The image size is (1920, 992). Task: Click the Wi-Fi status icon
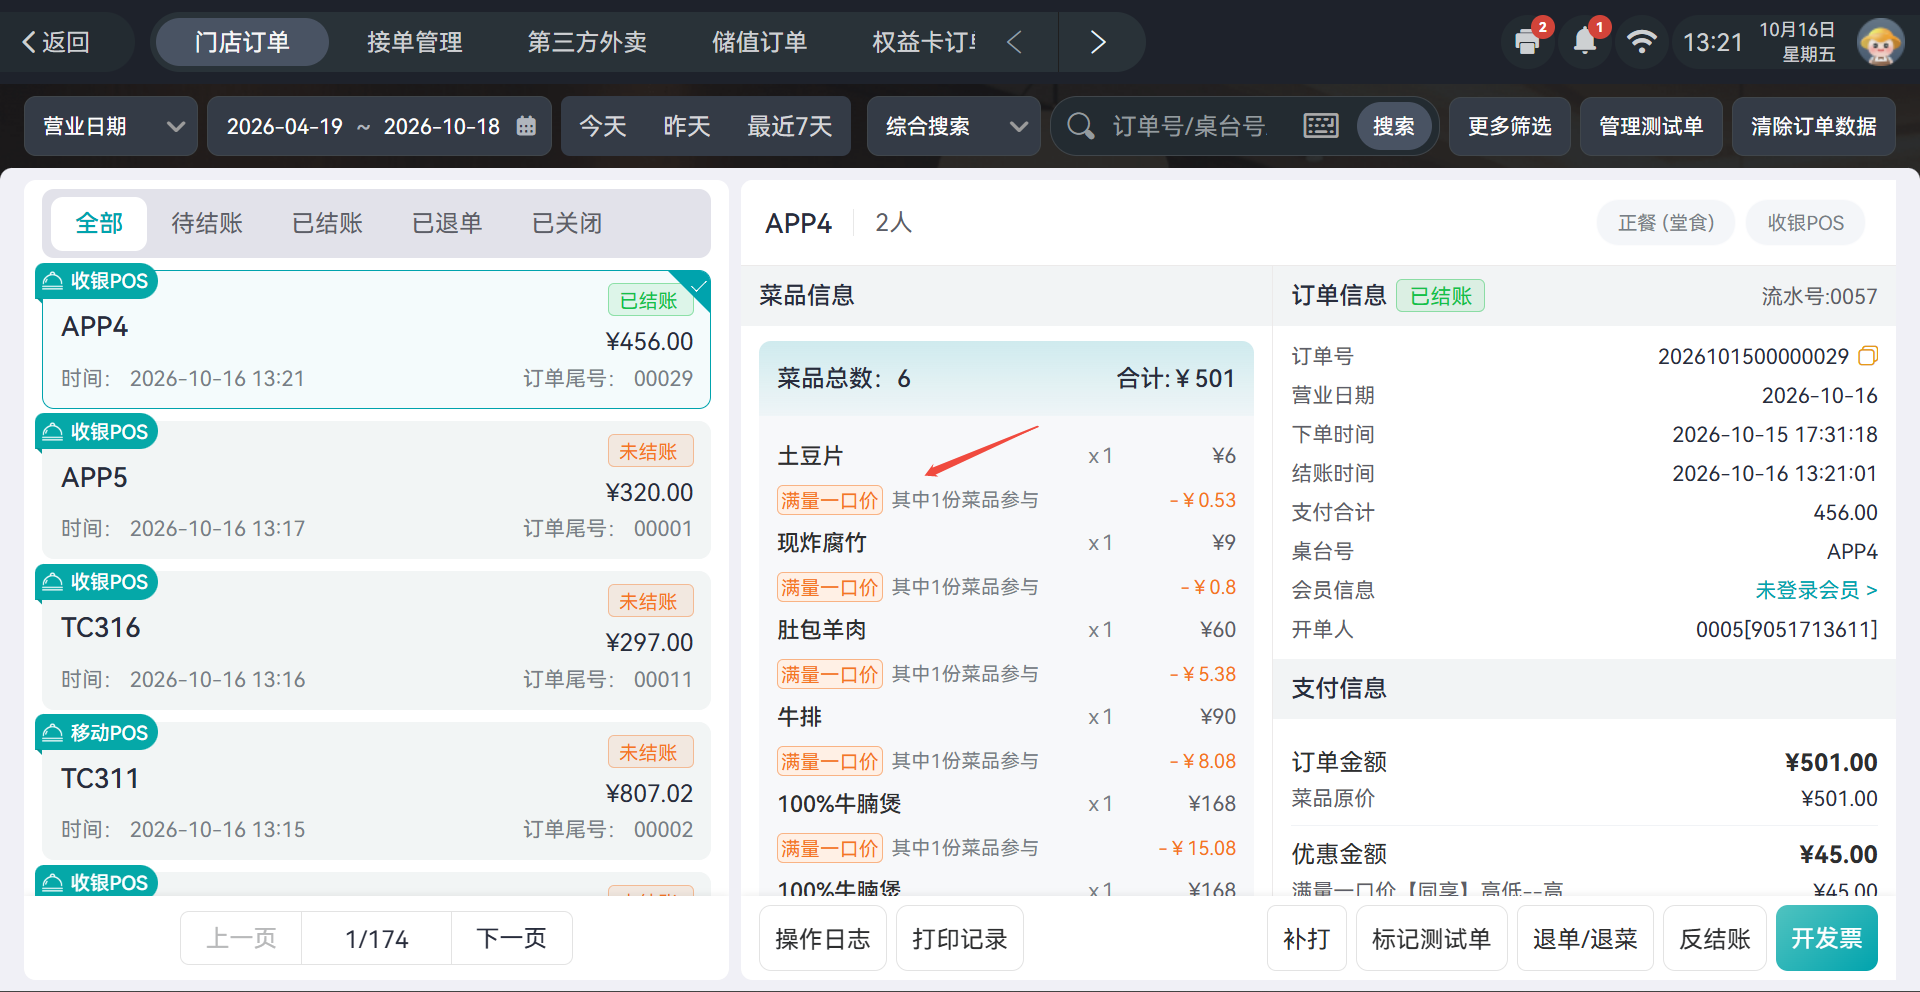click(x=1641, y=41)
